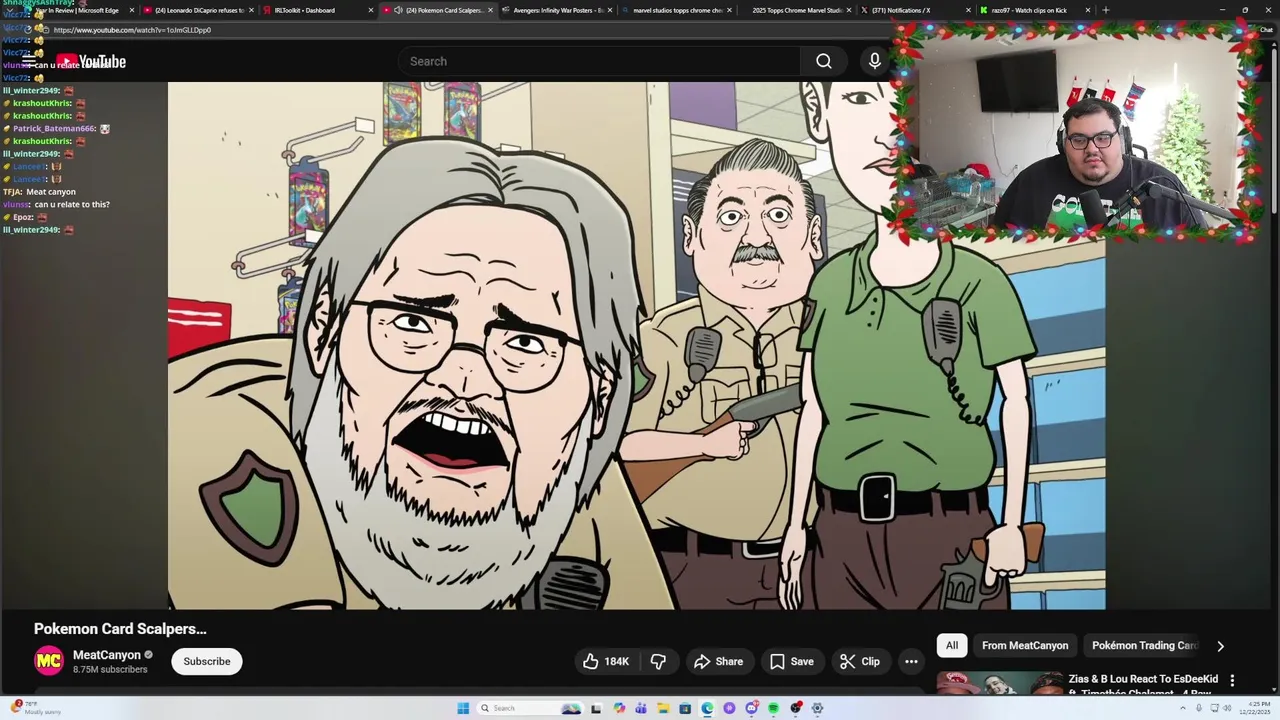Click the dislike thumbs-down button
Screen dimensions: 1280x720
(x=658, y=661)
